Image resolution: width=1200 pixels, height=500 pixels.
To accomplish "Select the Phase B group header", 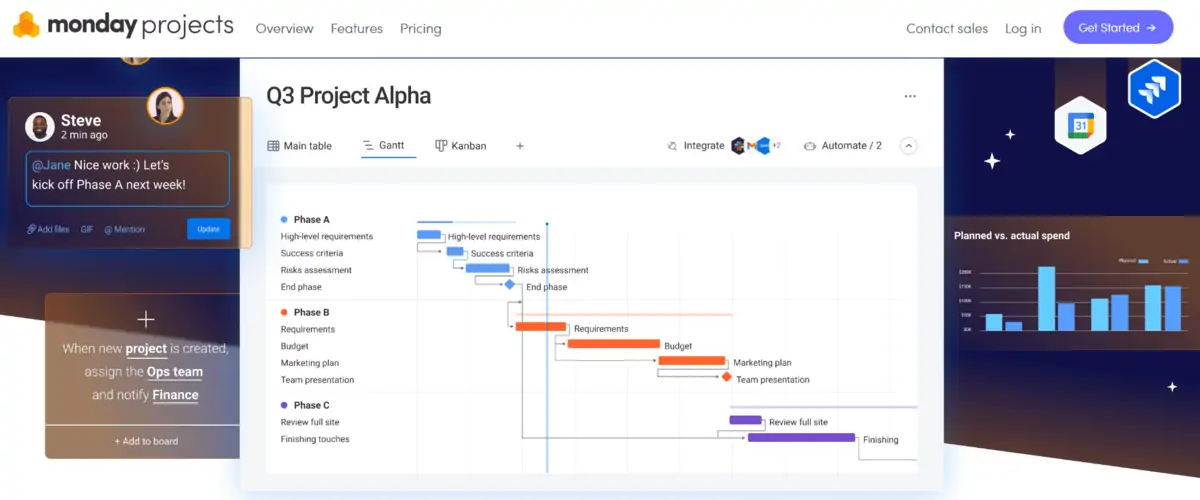I will point(311,313).
